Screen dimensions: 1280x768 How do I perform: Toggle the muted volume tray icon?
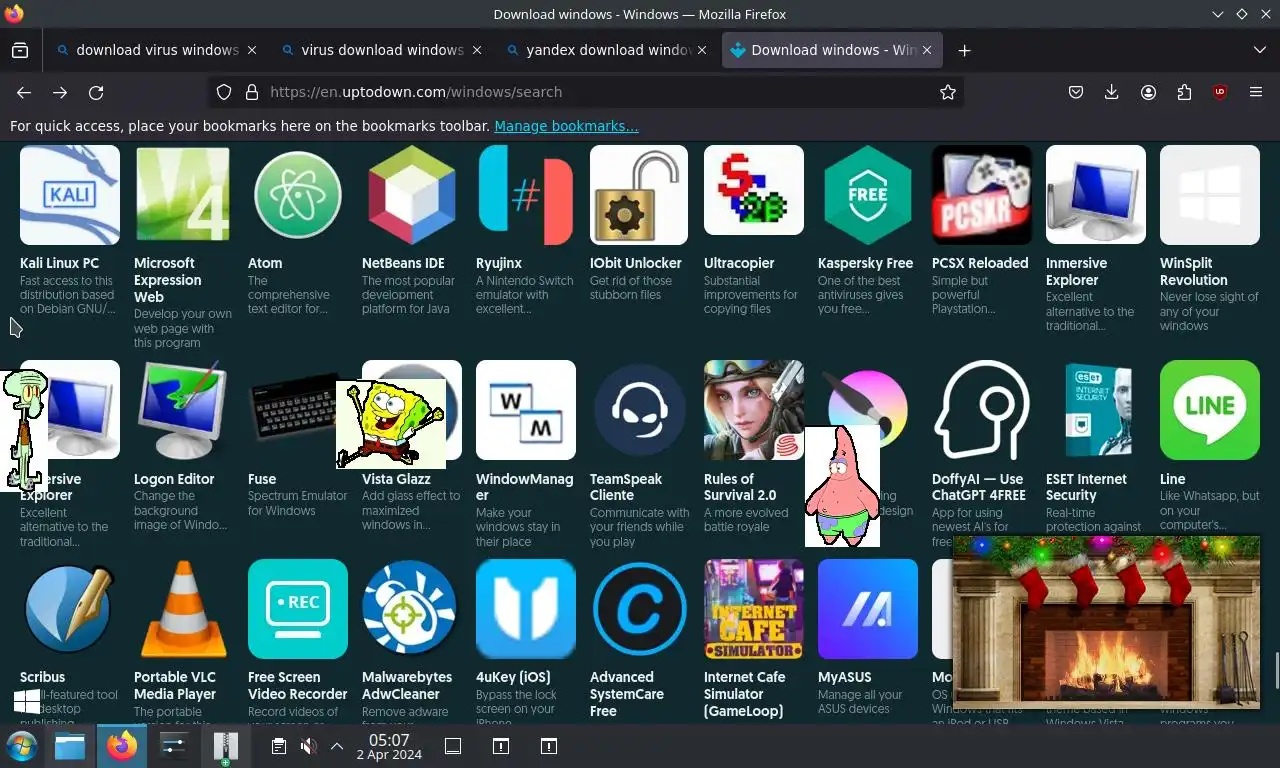coord(309,746)
